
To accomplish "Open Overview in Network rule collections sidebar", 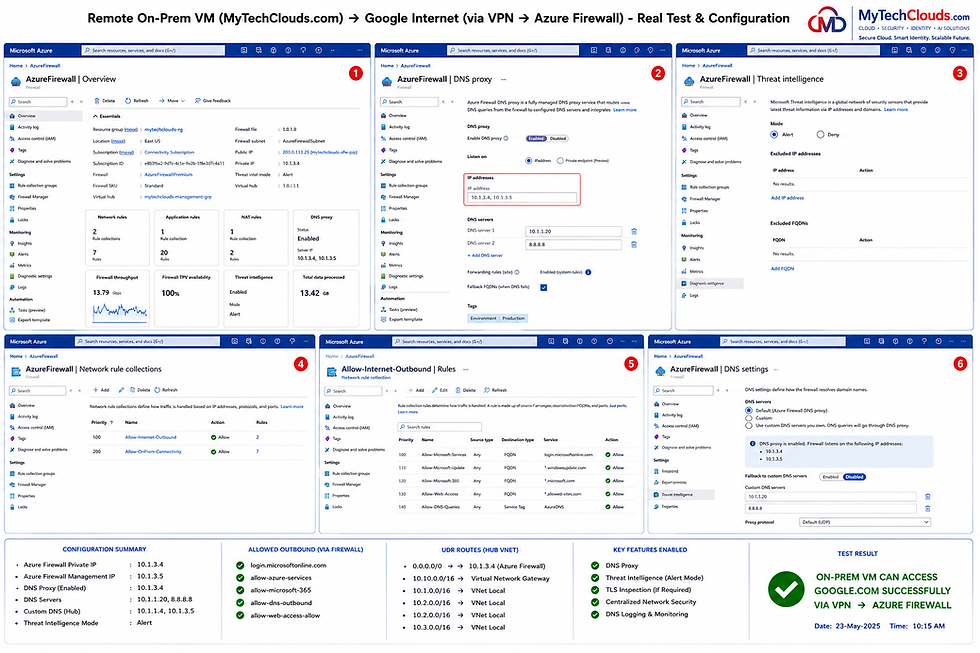I will (22, 406).
